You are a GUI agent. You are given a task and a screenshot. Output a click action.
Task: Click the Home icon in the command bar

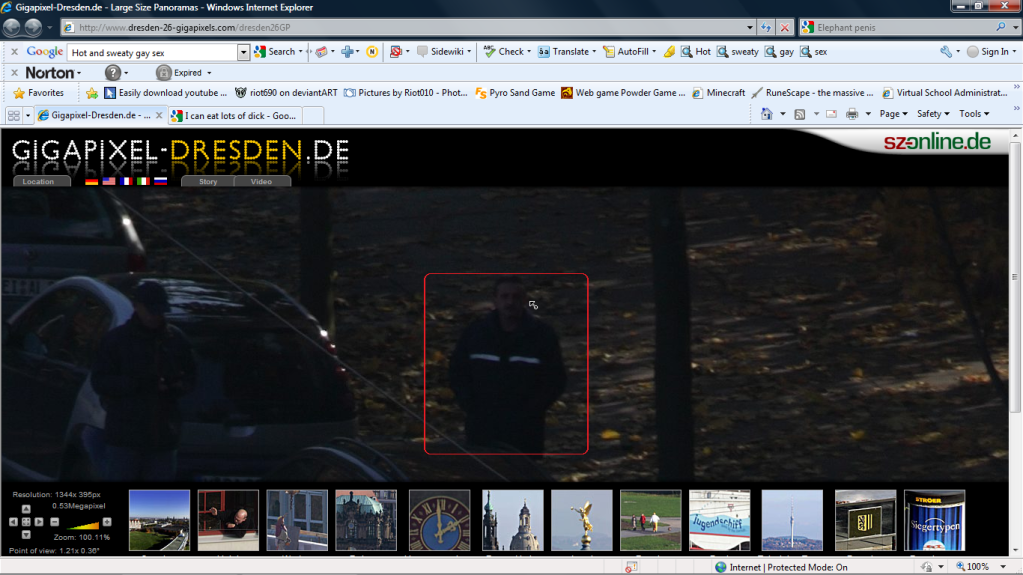pos(767,114)
